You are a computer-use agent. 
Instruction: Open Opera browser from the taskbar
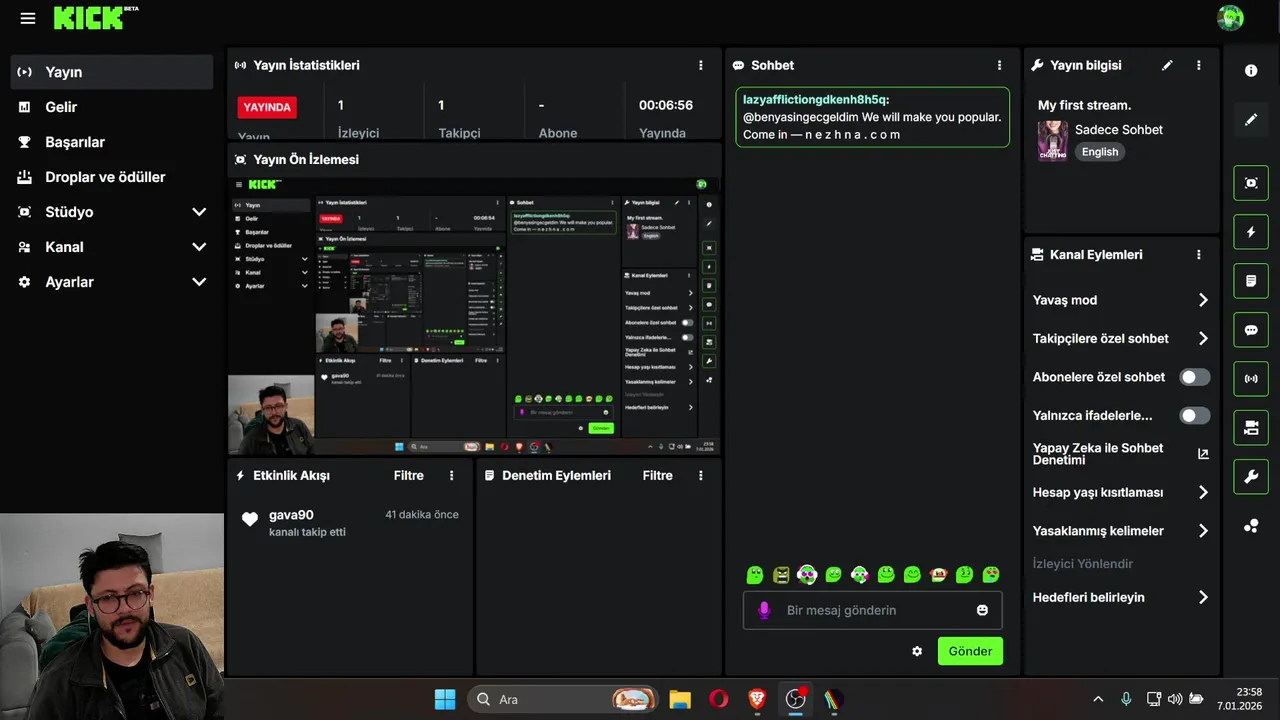click(x=718, y=699)
